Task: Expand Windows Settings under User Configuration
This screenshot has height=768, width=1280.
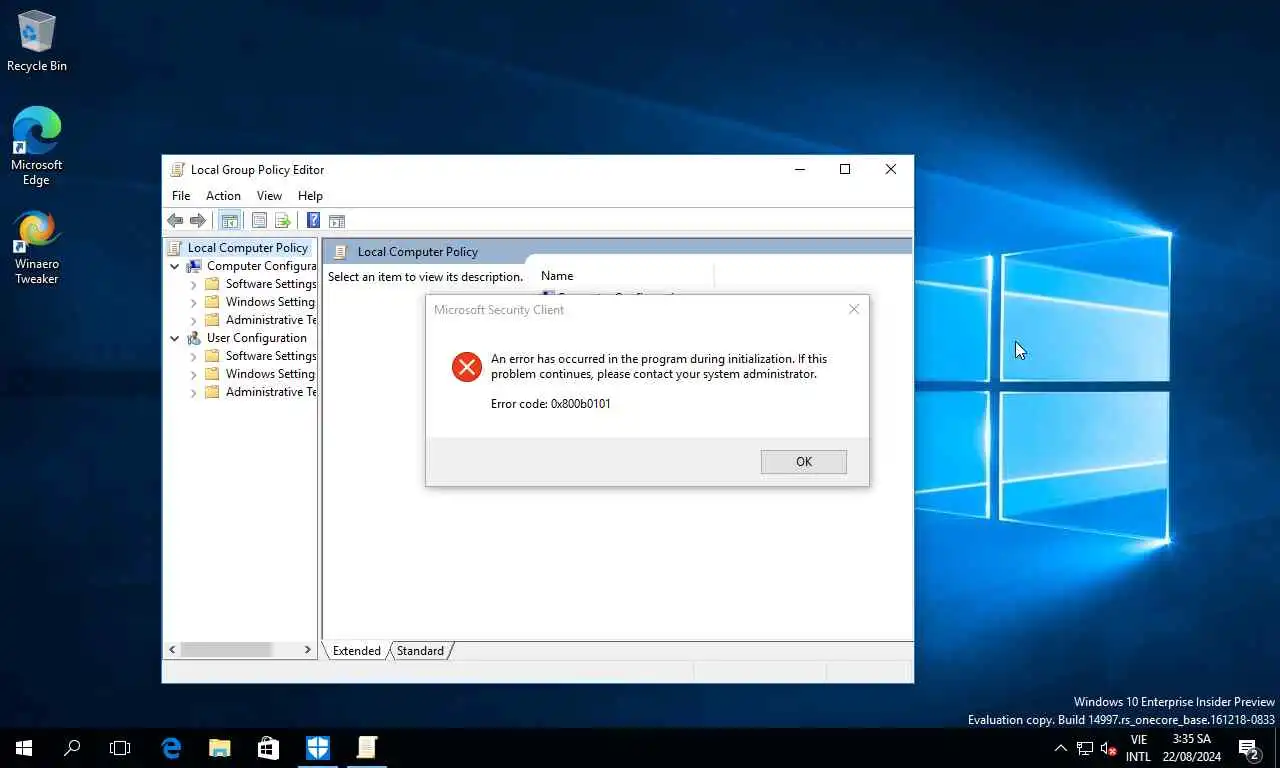Action: coord(194,374)
